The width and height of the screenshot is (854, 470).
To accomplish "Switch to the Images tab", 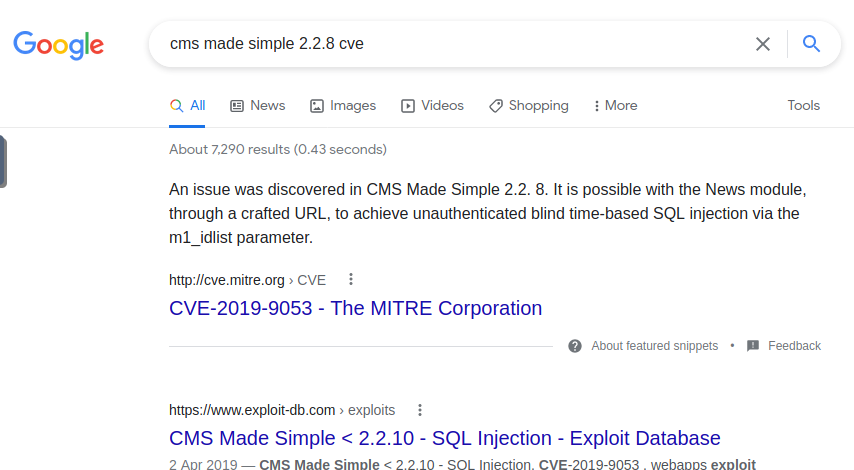I will [343, 106].
